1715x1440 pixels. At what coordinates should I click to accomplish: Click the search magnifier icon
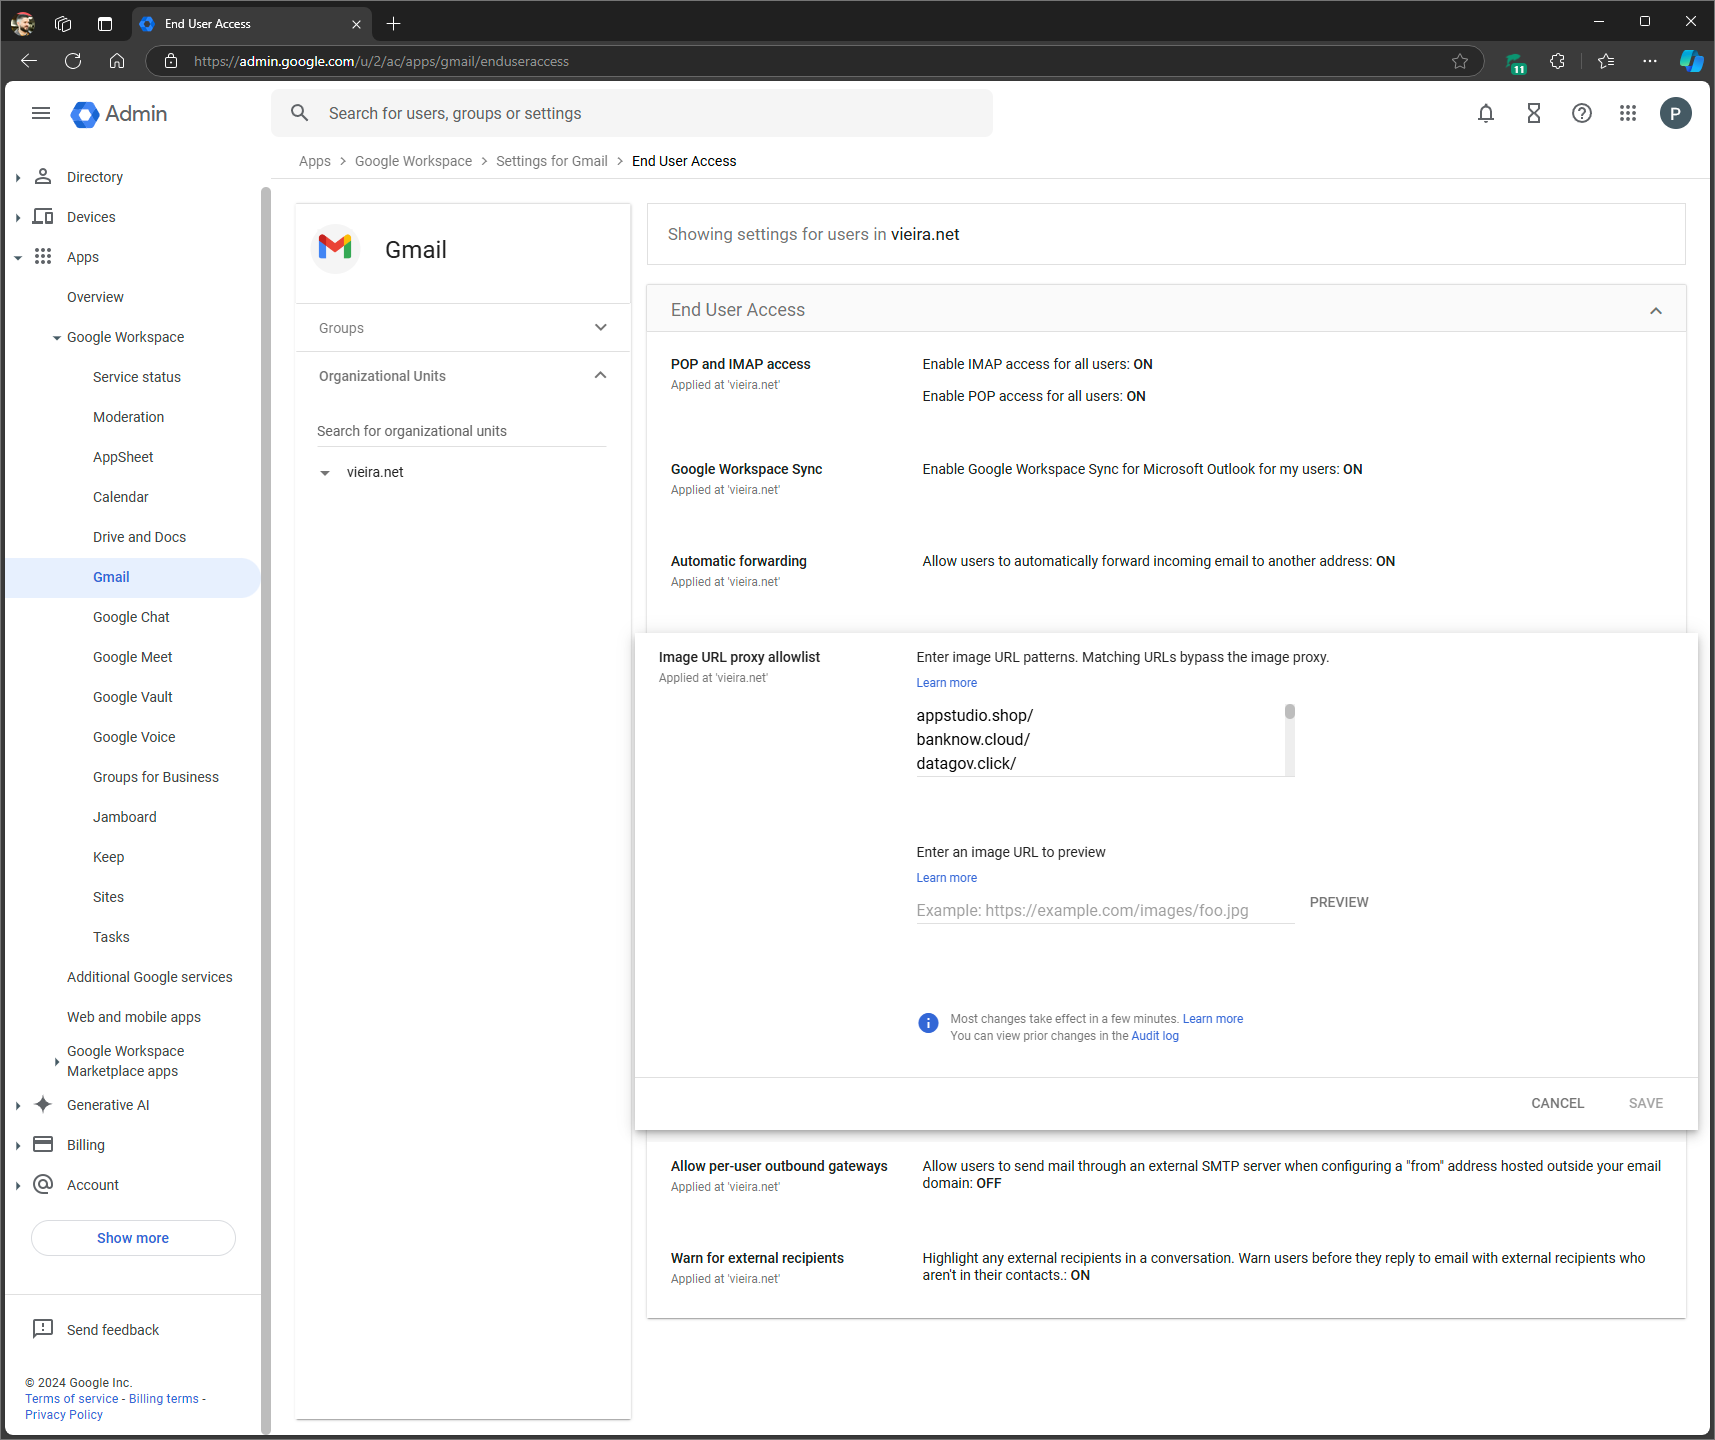(300, 113)
